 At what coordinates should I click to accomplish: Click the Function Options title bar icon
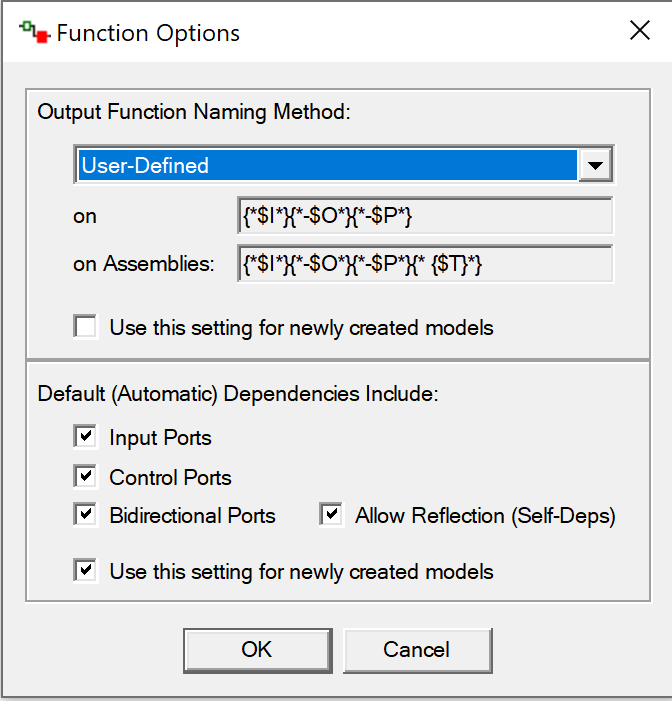35,32
